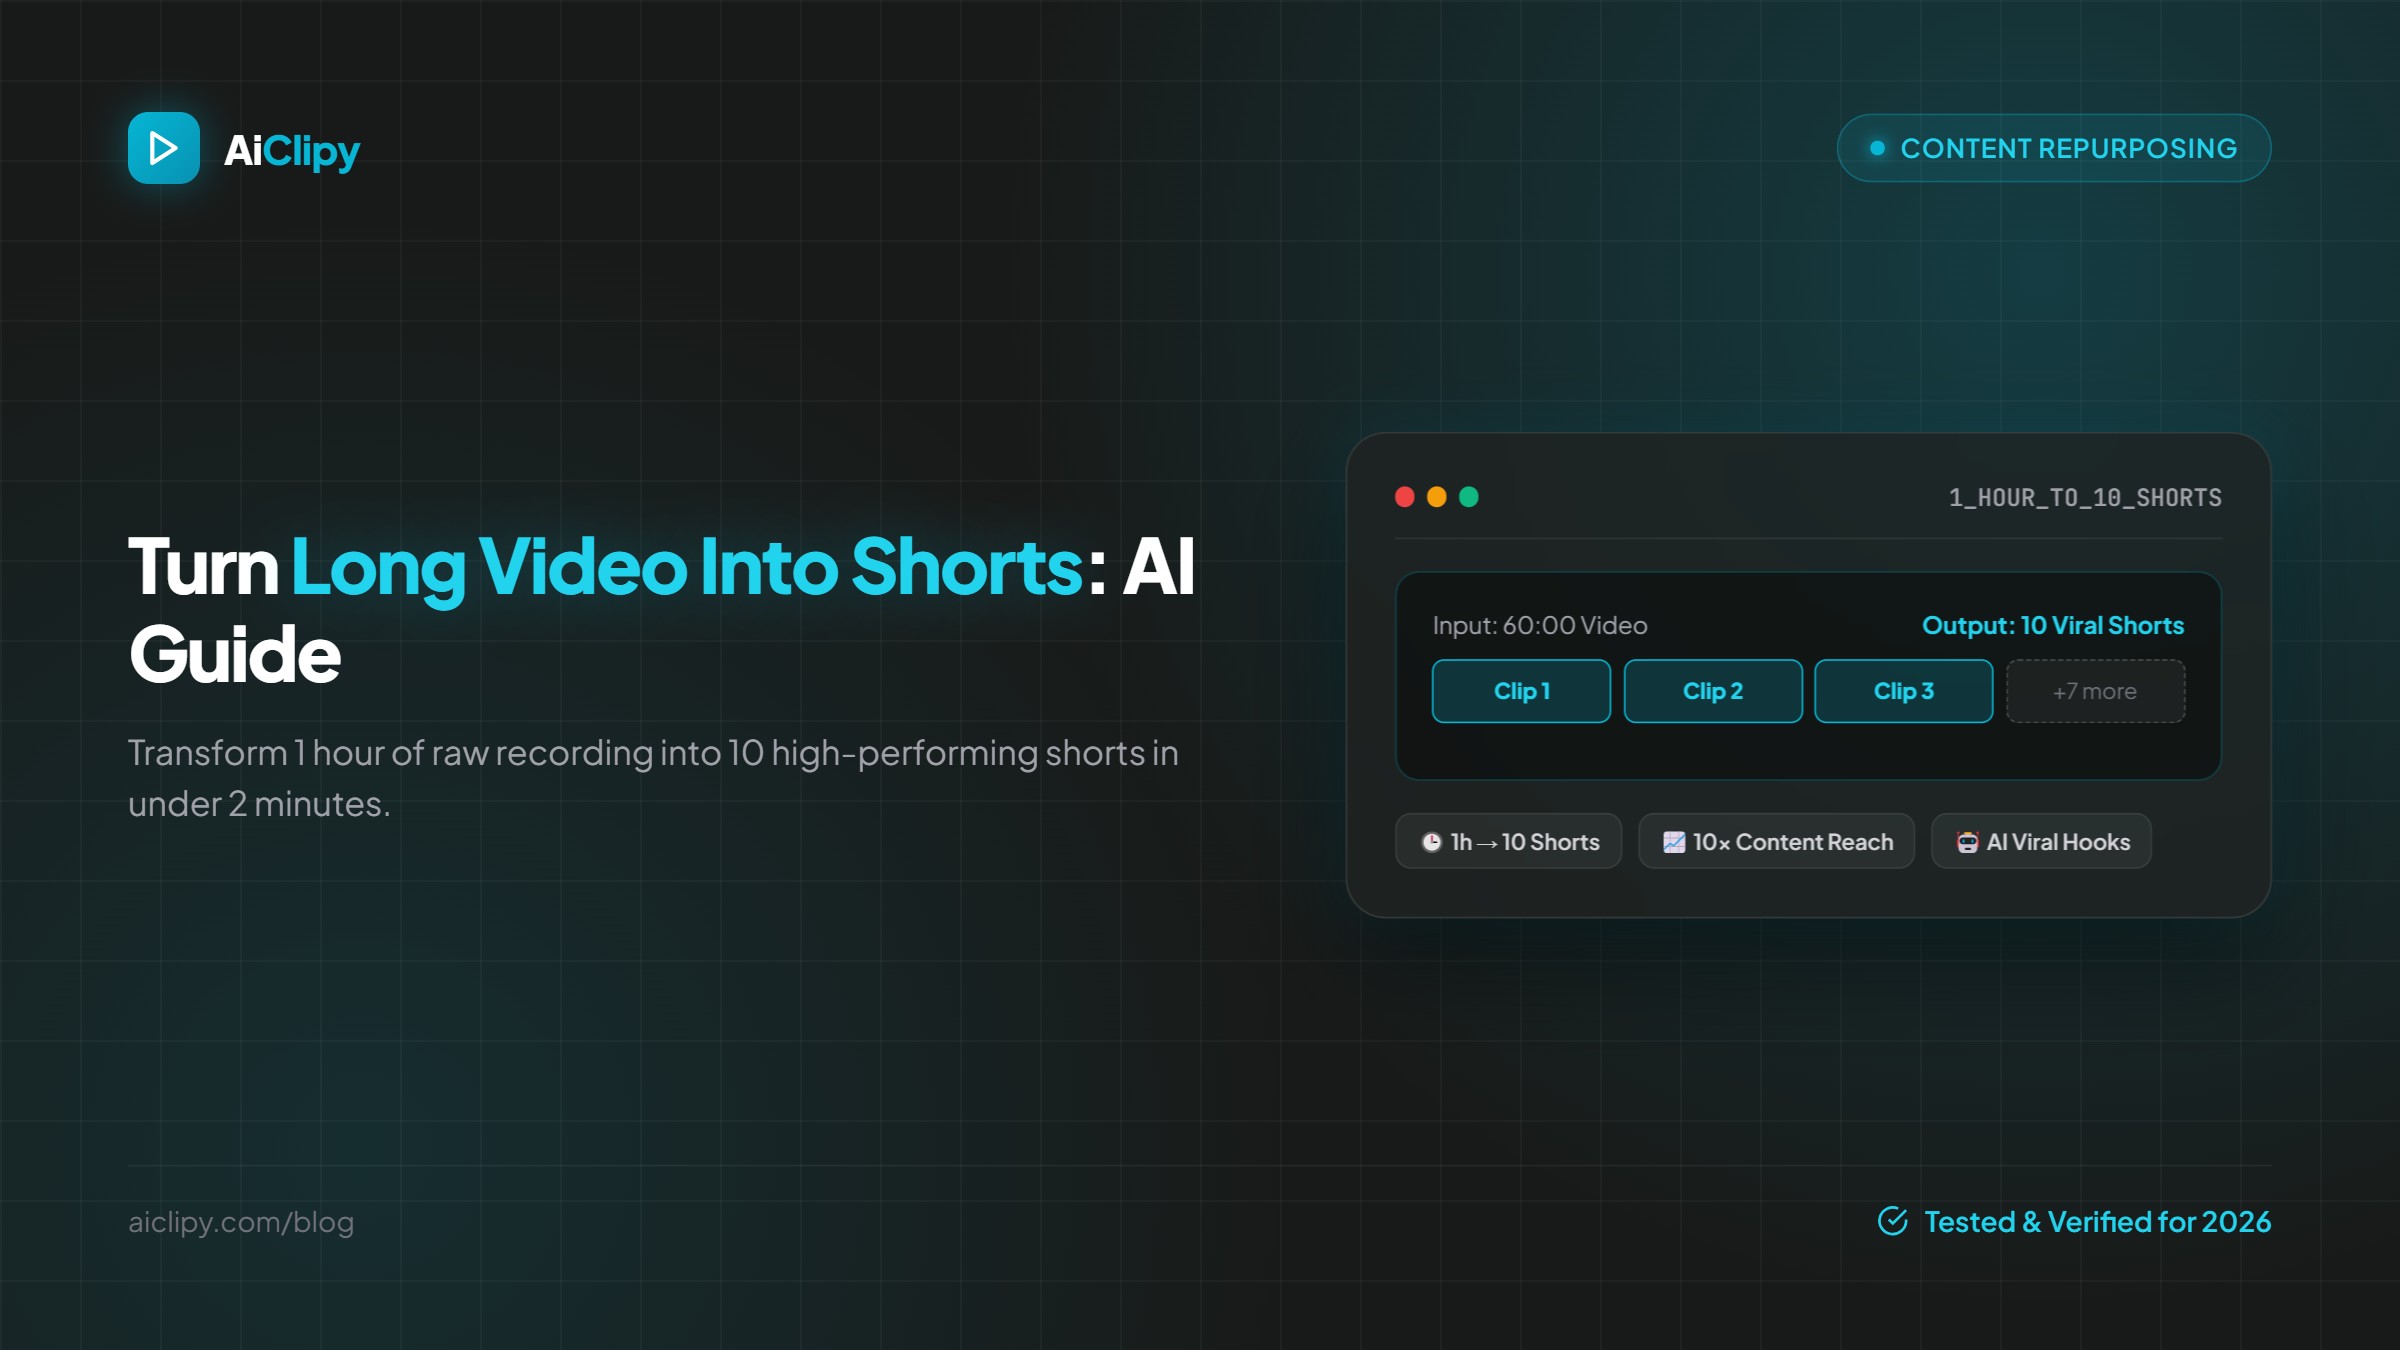Click the robot icon beside AI Viral Hooks
The width and height of the screenshot is (2400, 1350).
point(1967,842)
